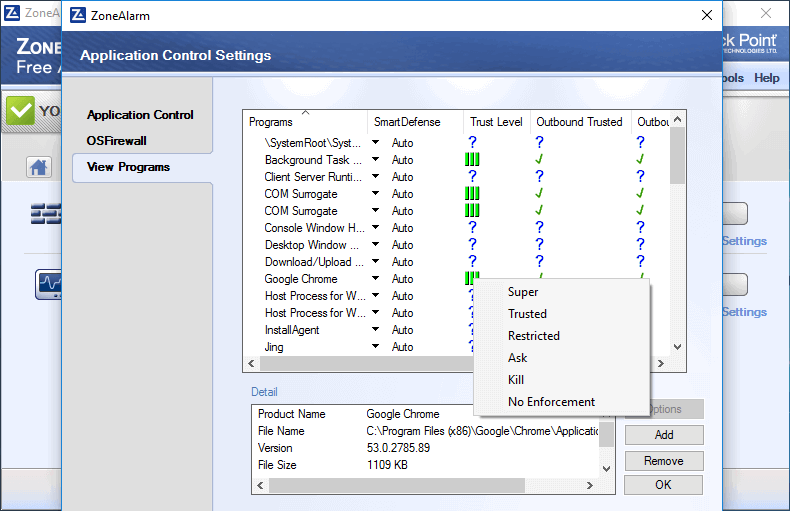
Task: Open SmartDefense dropdown for Desktop Window
Action: [x=375, y=244]
